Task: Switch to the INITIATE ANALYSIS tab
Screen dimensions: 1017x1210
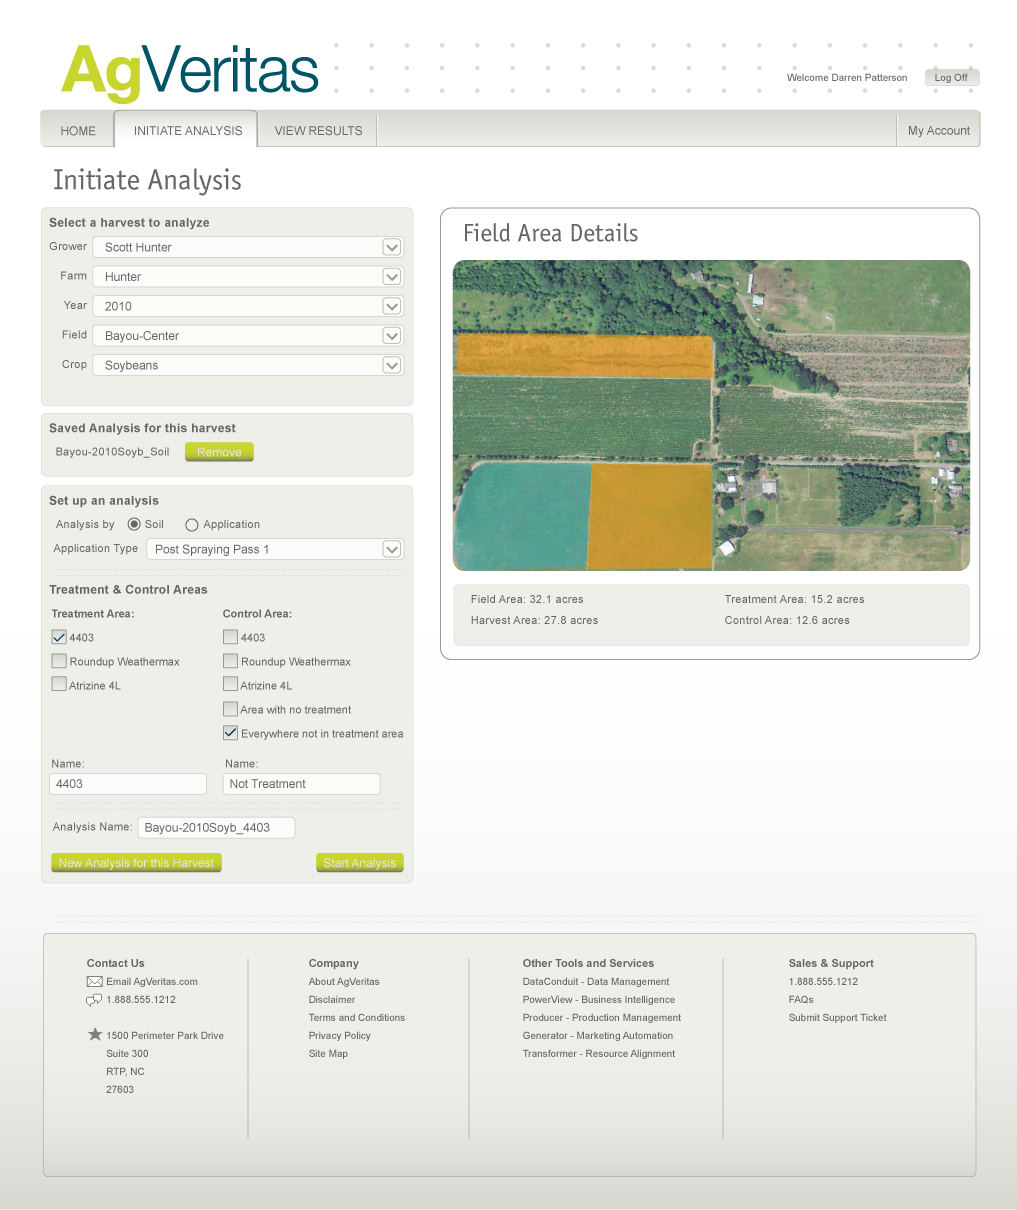Action: [188, 131]
